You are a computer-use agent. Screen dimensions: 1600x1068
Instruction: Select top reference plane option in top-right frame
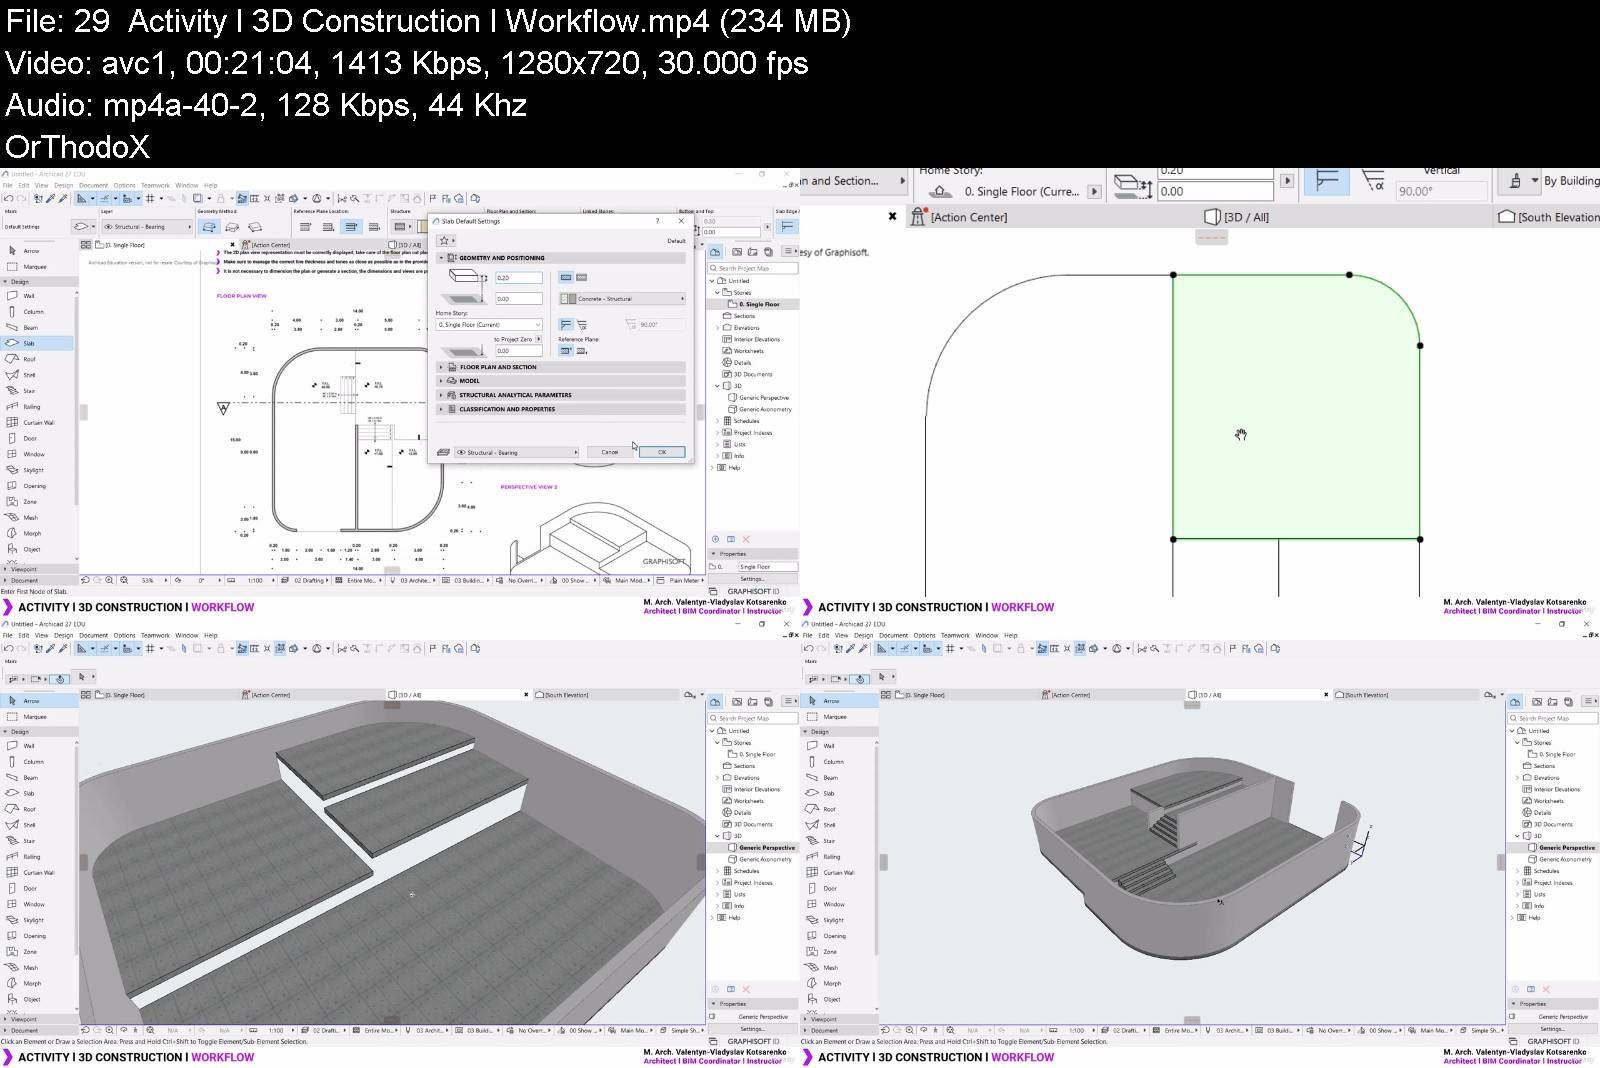pyautogui.click(x=1327, y=181)
